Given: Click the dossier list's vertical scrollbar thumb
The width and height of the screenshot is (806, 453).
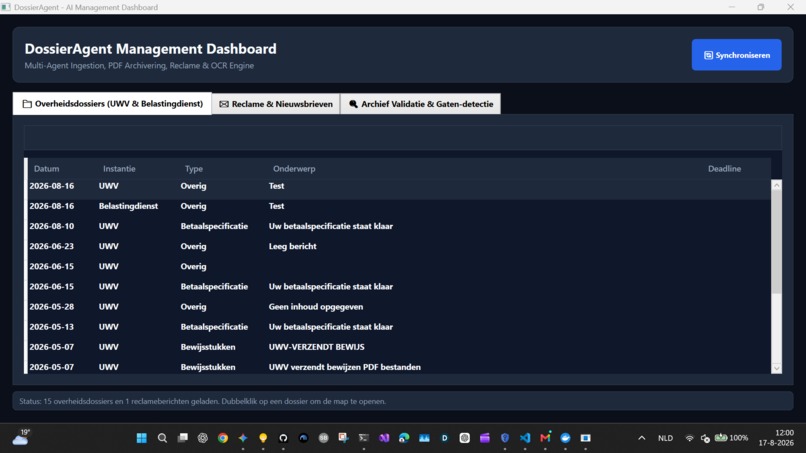Looking at the screenshot, I should [776, 243].
